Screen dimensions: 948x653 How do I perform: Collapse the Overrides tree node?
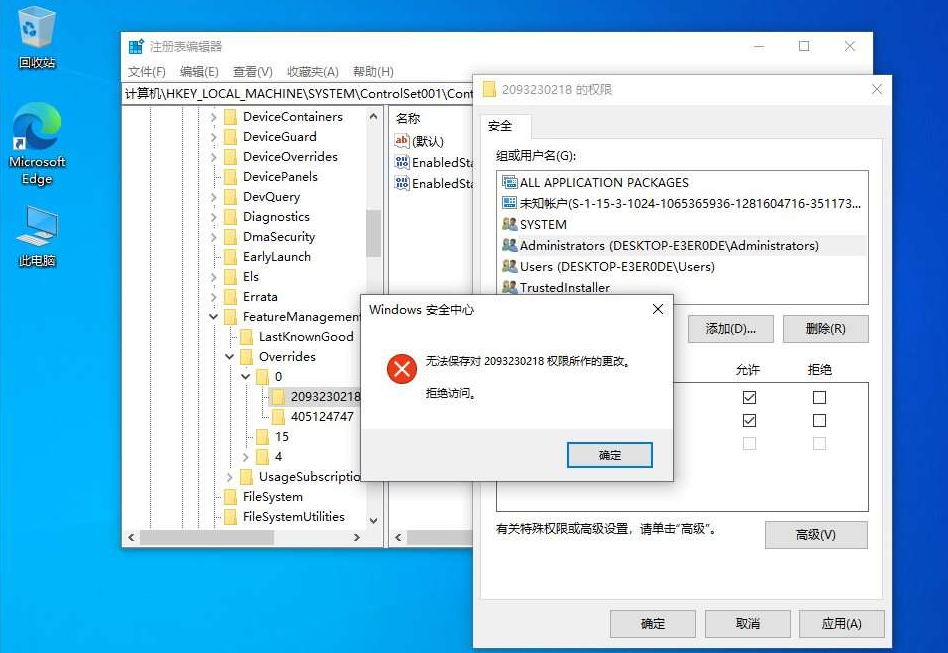click(230, 357)
